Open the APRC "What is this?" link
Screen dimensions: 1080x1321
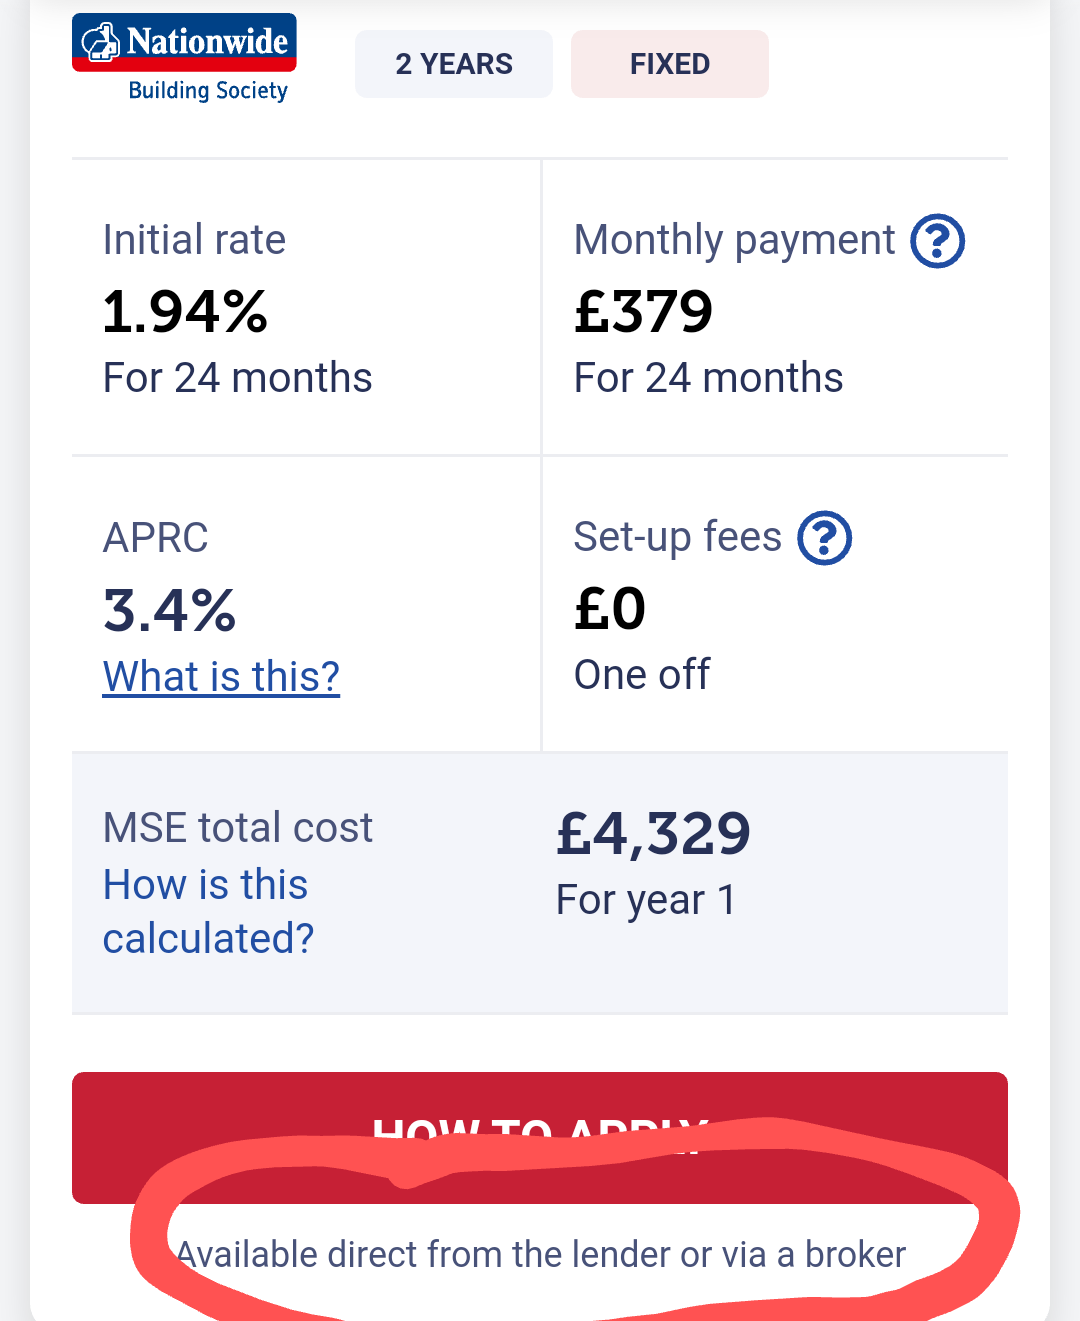point(221,677)
